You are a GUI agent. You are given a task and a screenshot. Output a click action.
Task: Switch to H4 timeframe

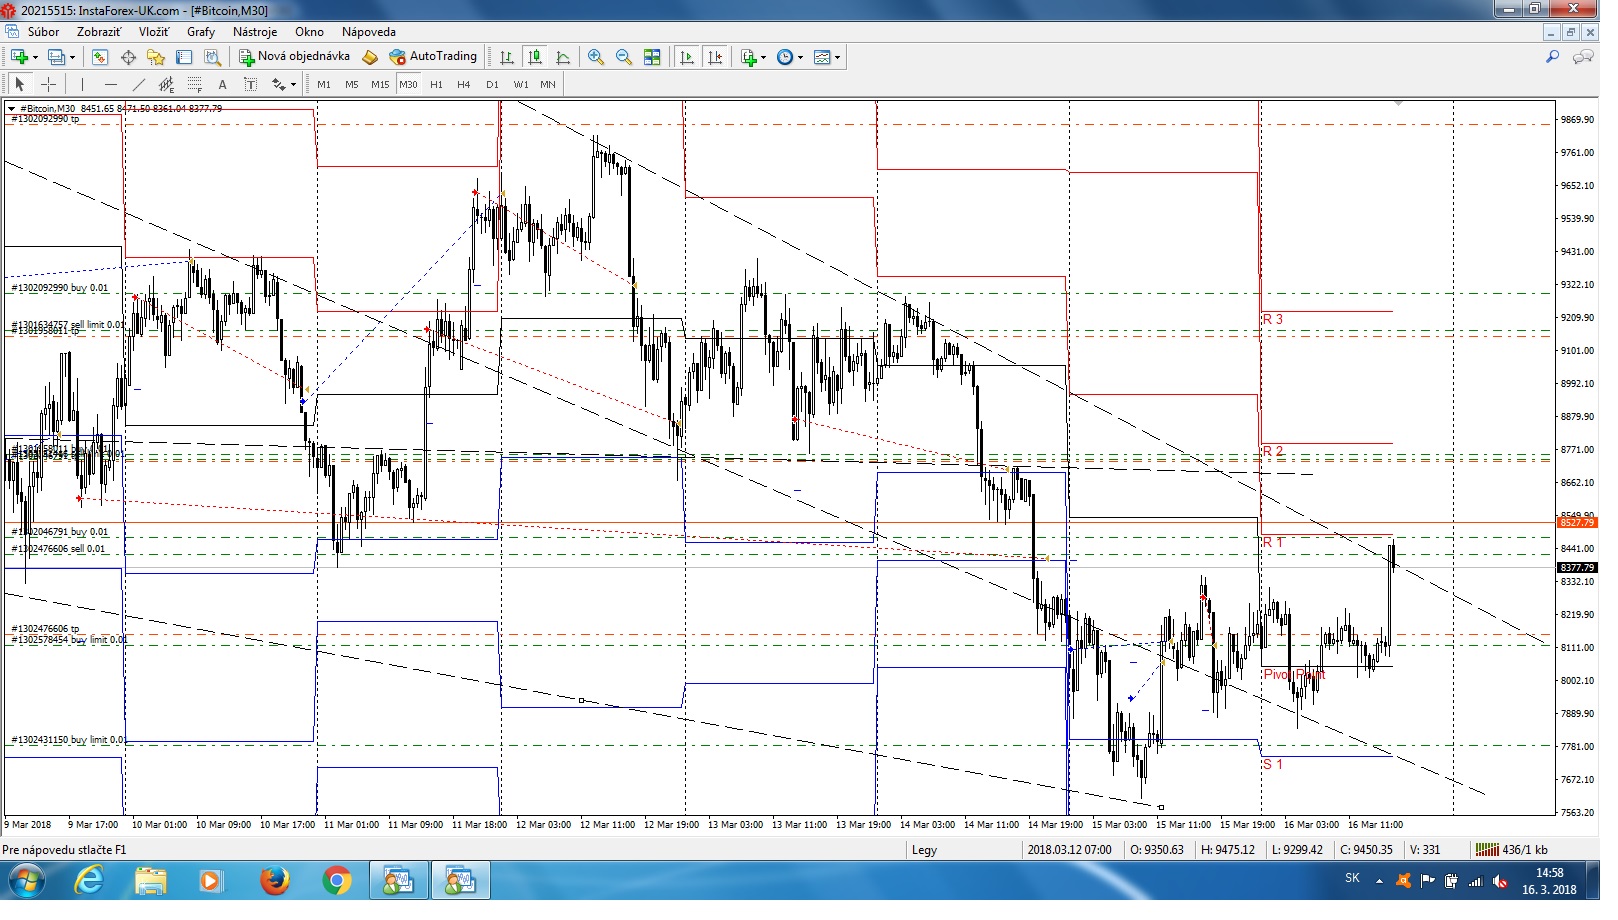tap(463, 85)
